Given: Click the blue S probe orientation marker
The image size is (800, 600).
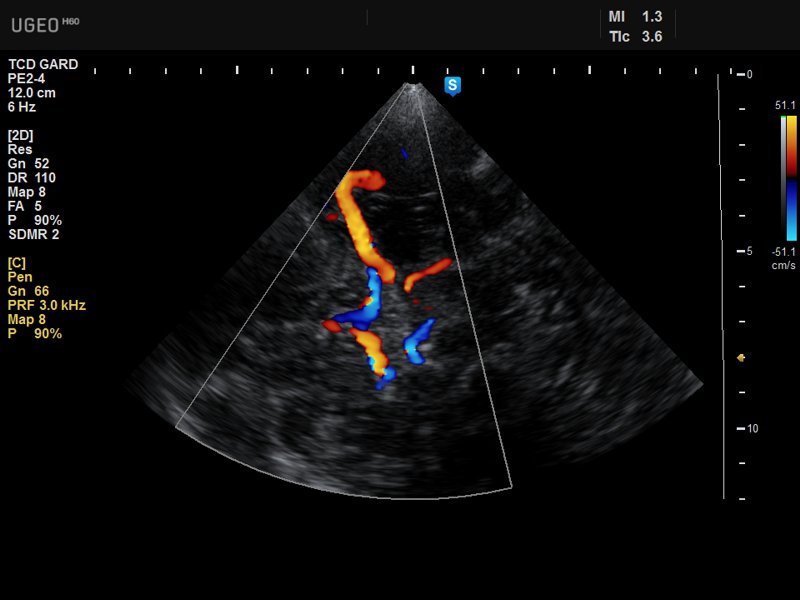Looking at the screenshot, I should click(x=452, y=86).
